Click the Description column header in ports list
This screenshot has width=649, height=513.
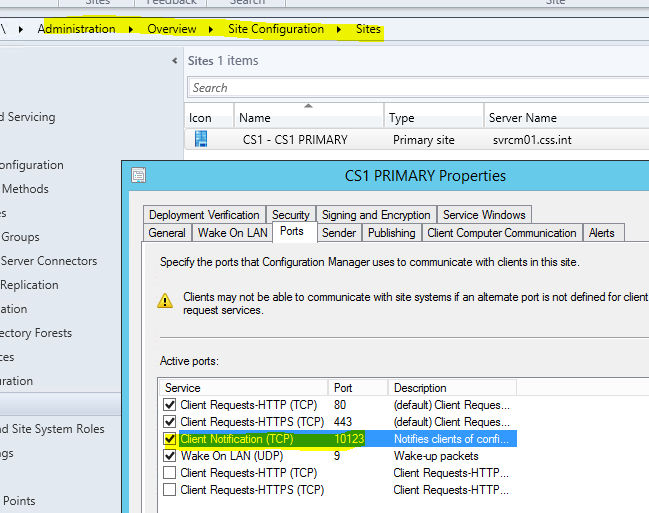coord(452,388)
